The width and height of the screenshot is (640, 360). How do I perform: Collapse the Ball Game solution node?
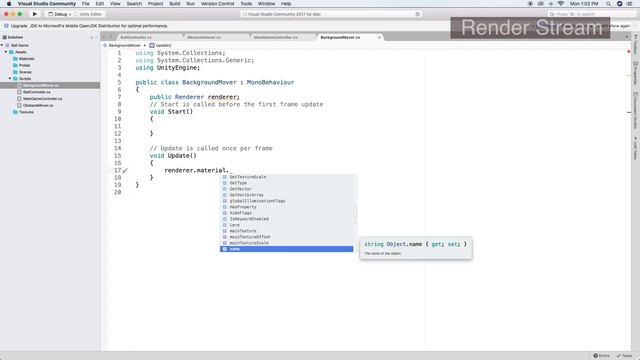click(x=2, y=45)
